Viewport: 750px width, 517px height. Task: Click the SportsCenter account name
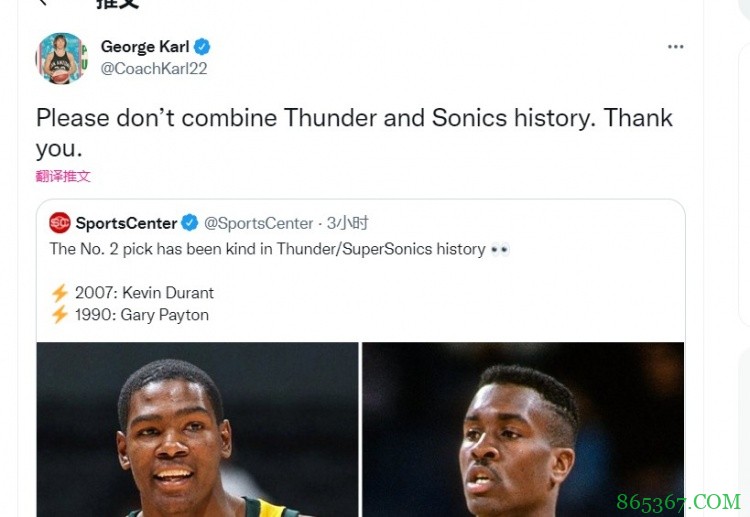(x=126, y=223)
